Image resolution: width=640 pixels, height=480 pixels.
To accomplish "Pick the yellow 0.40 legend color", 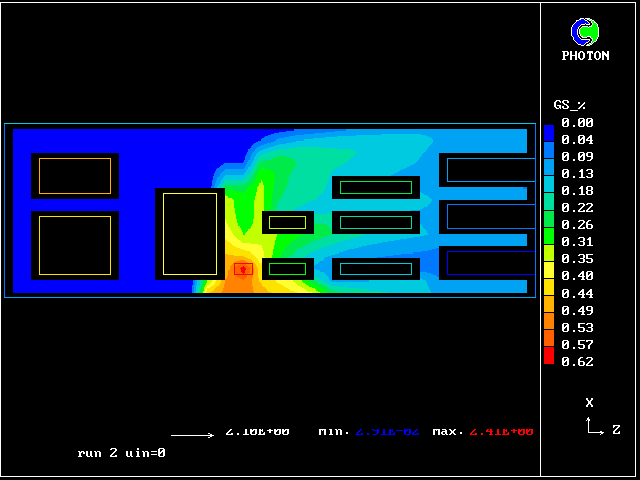I will click(548, 275).
